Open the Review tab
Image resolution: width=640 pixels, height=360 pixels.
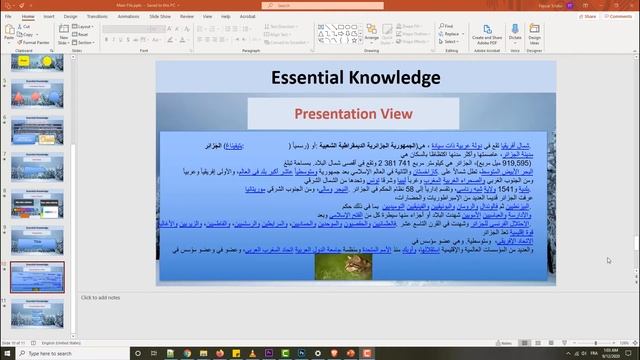(x=187, y=16)
